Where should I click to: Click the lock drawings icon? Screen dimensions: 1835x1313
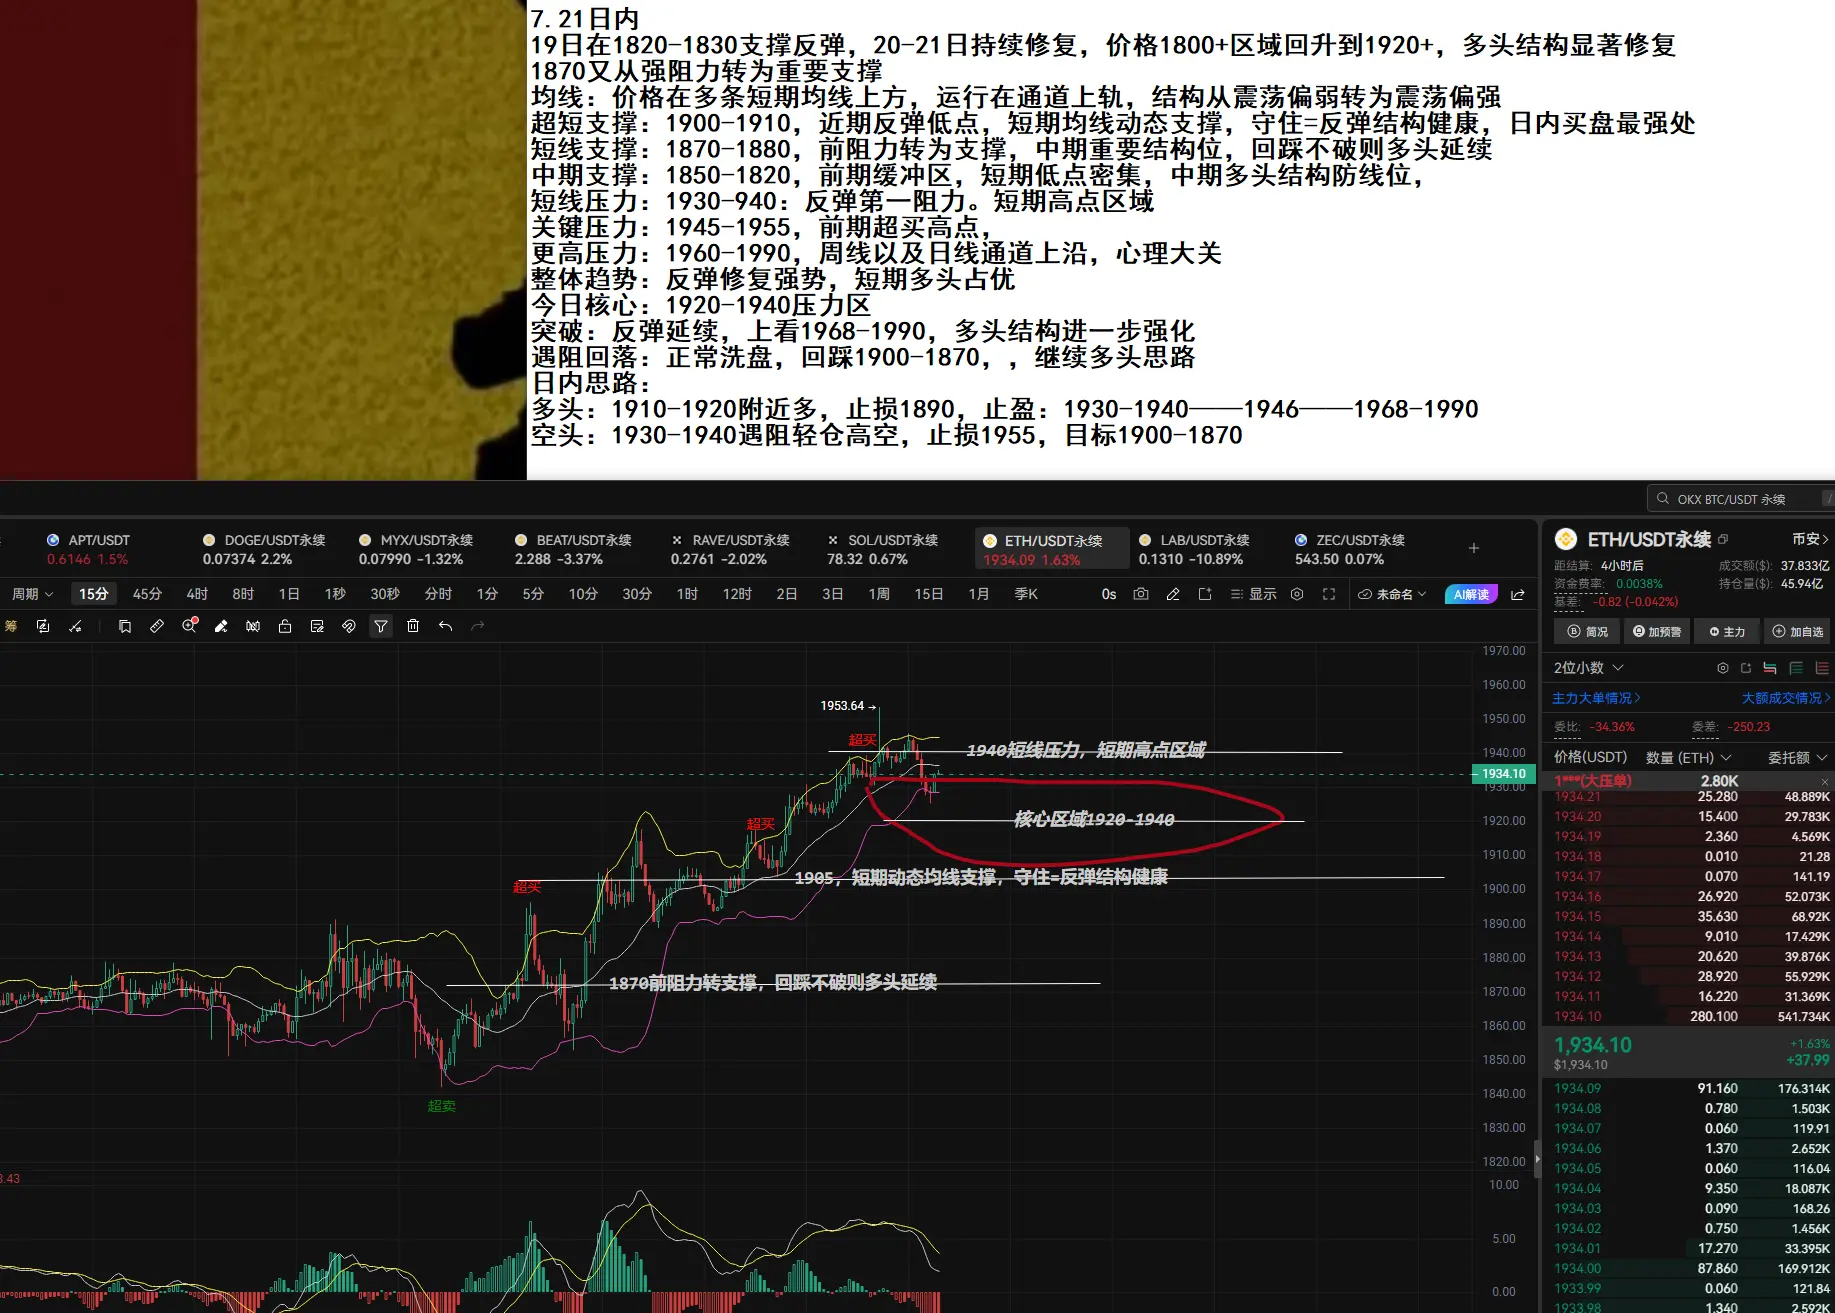(x=285, y=626)
